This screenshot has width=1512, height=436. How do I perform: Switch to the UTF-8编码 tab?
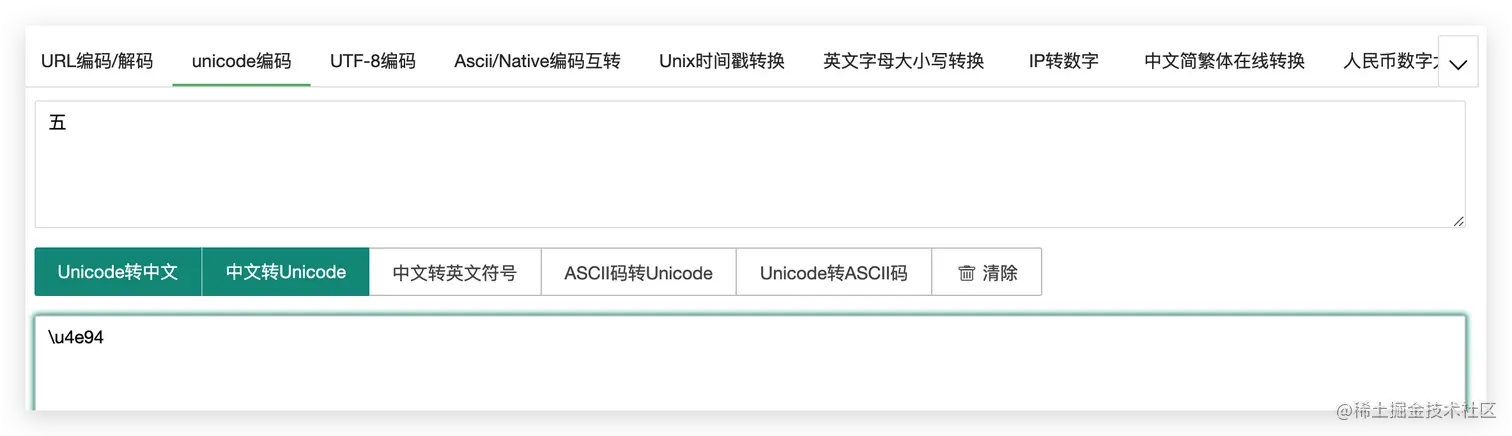click(372, 61)
